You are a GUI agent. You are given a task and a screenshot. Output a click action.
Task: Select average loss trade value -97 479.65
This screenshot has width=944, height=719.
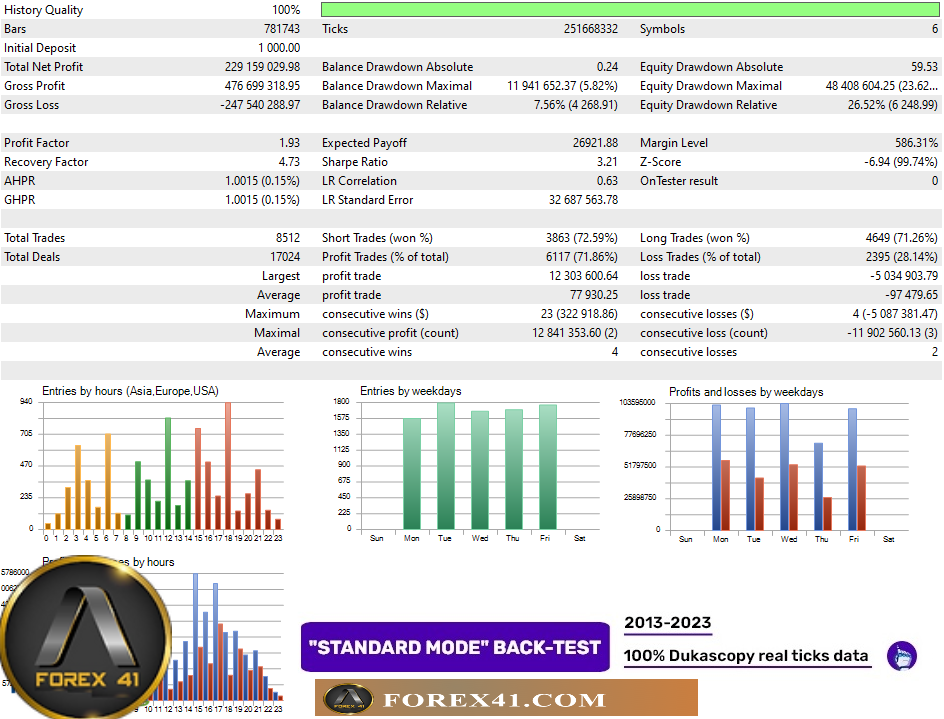point(911,295)
